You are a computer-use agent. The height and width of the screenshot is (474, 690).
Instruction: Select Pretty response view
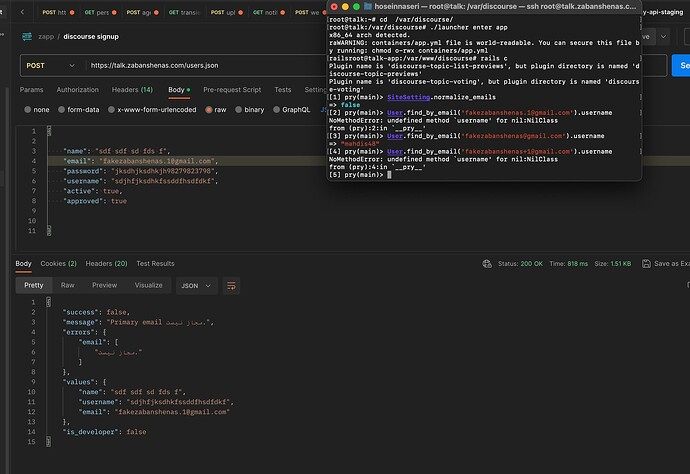tap(34, 285)
